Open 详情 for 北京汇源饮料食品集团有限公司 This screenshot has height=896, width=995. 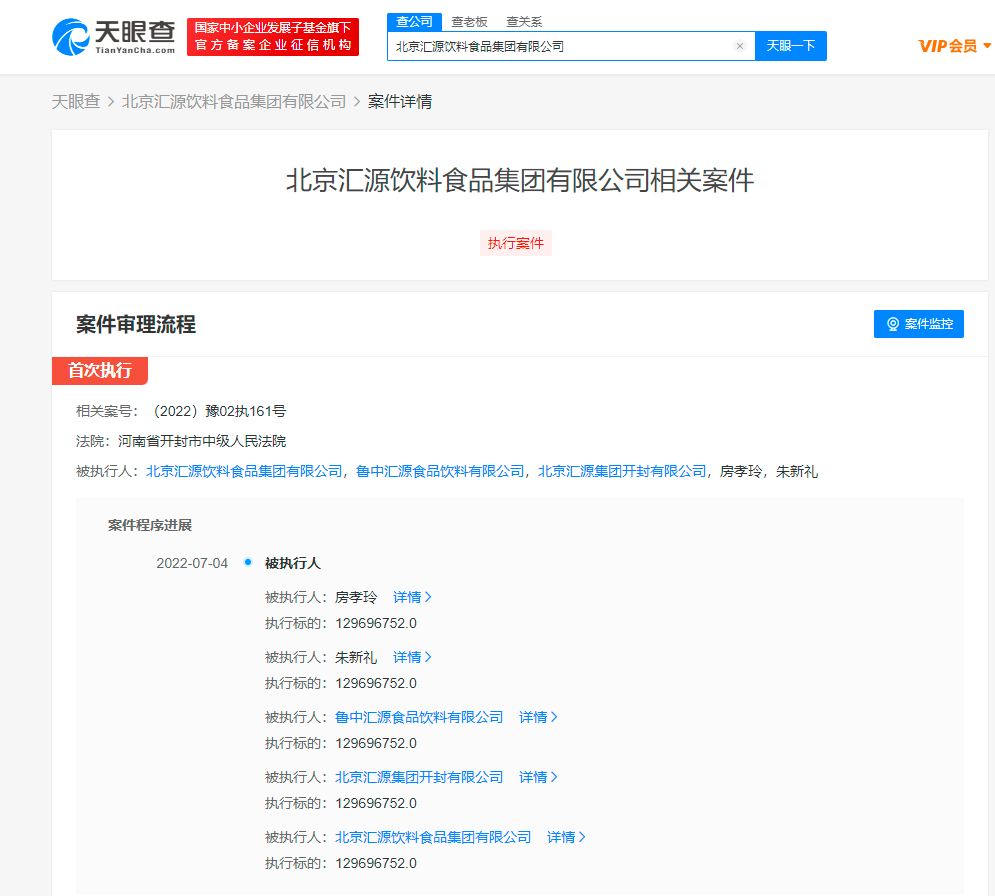click(566, 838)
